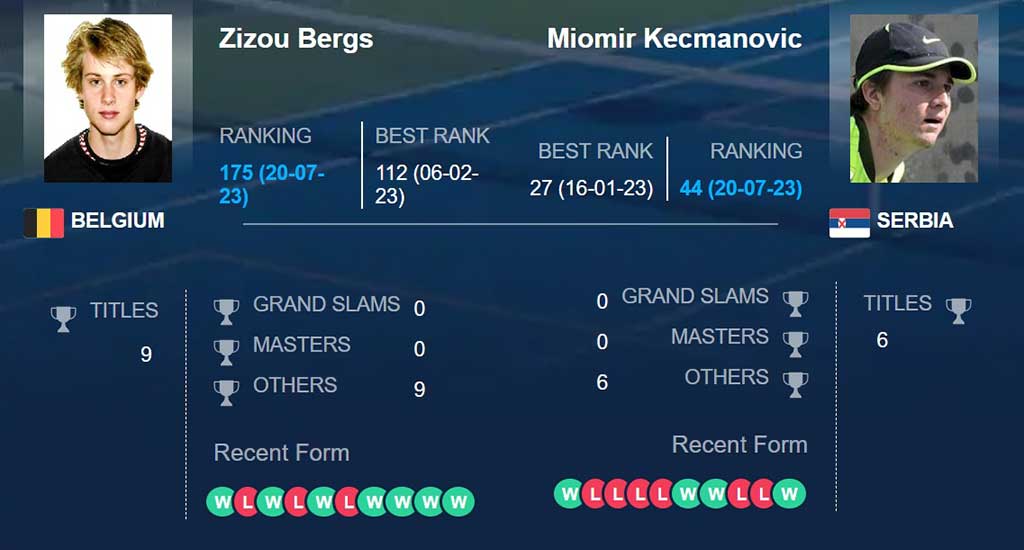
Task: Click Kecmanovic's GRAND SLAMS trophy icon
Action: pyautogui.click(x=795, y=304)
